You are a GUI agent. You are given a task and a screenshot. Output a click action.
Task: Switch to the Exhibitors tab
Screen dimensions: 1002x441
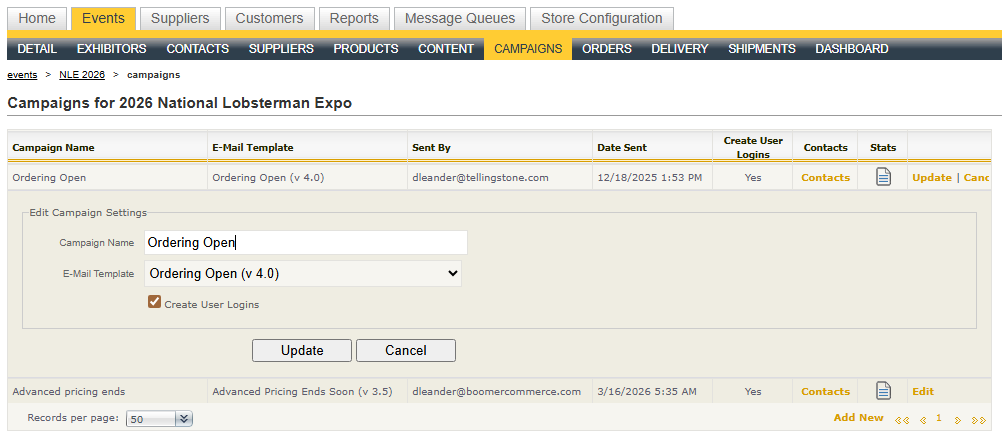tap(111, 49)
